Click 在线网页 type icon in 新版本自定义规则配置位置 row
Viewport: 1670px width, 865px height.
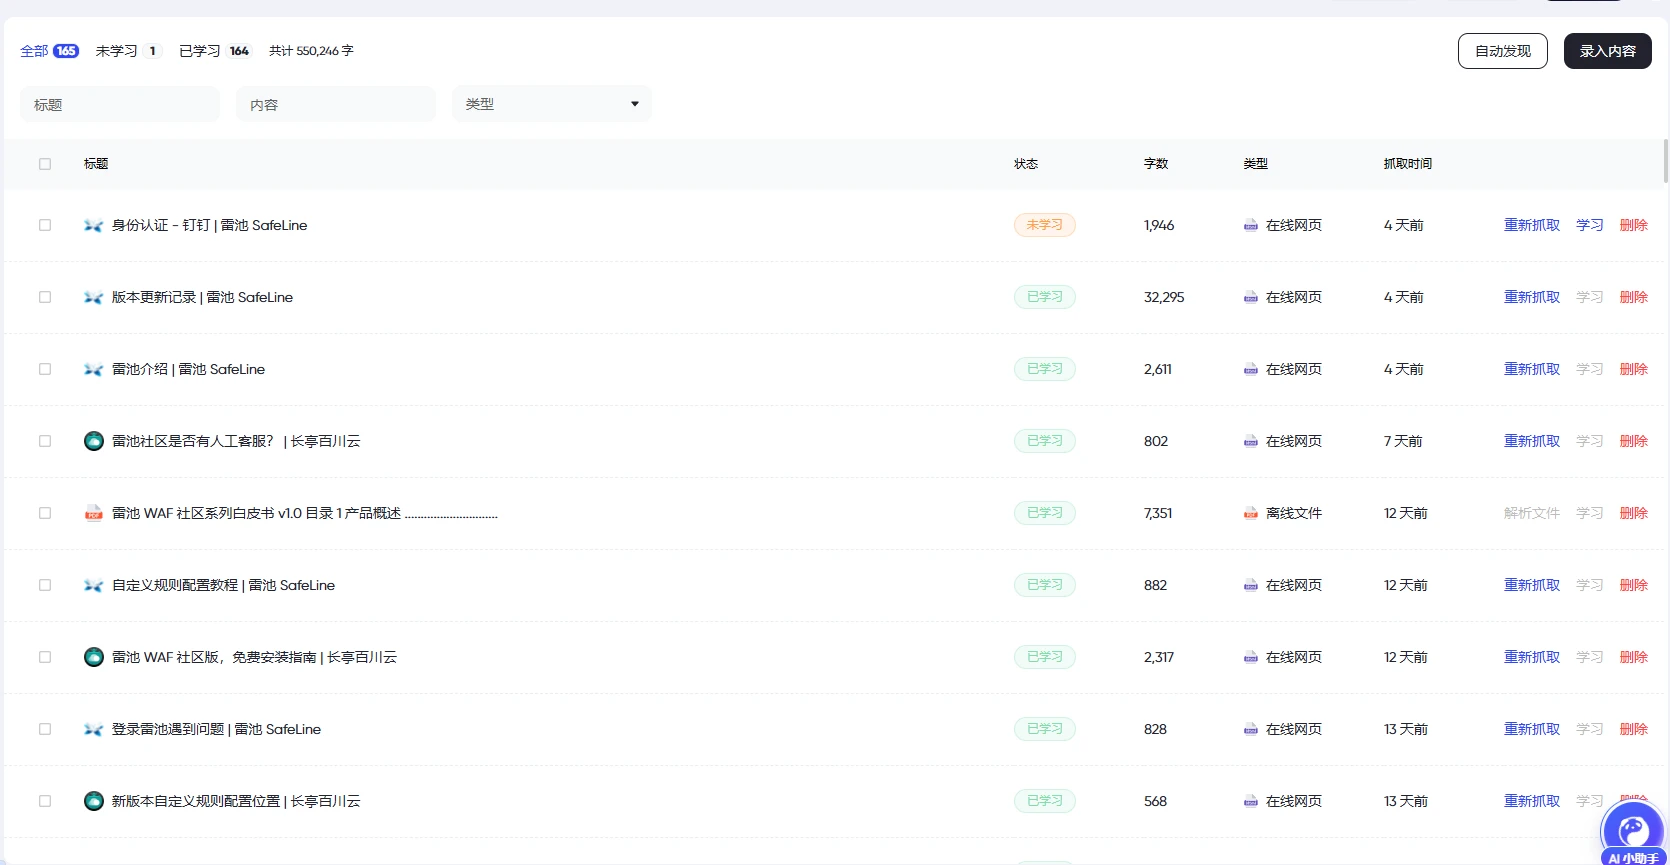click(1250, 802)
